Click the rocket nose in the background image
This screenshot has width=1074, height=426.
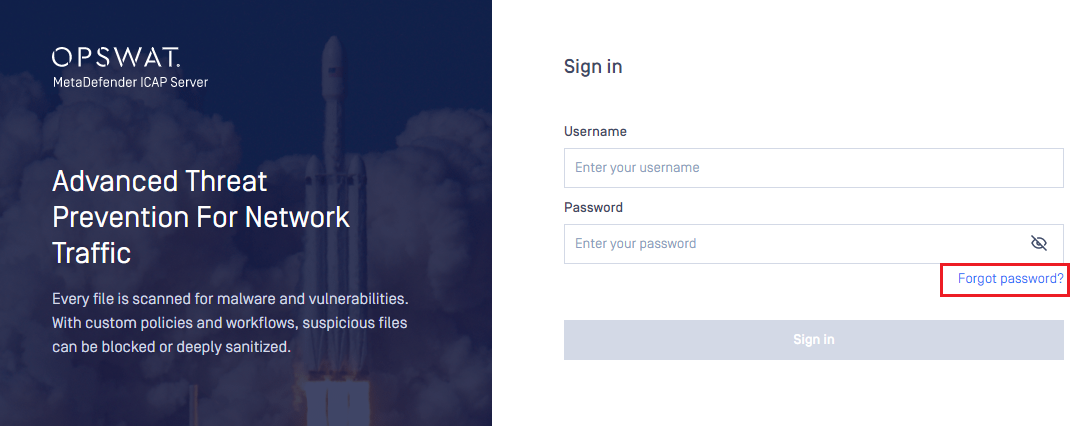click(332, 51)
